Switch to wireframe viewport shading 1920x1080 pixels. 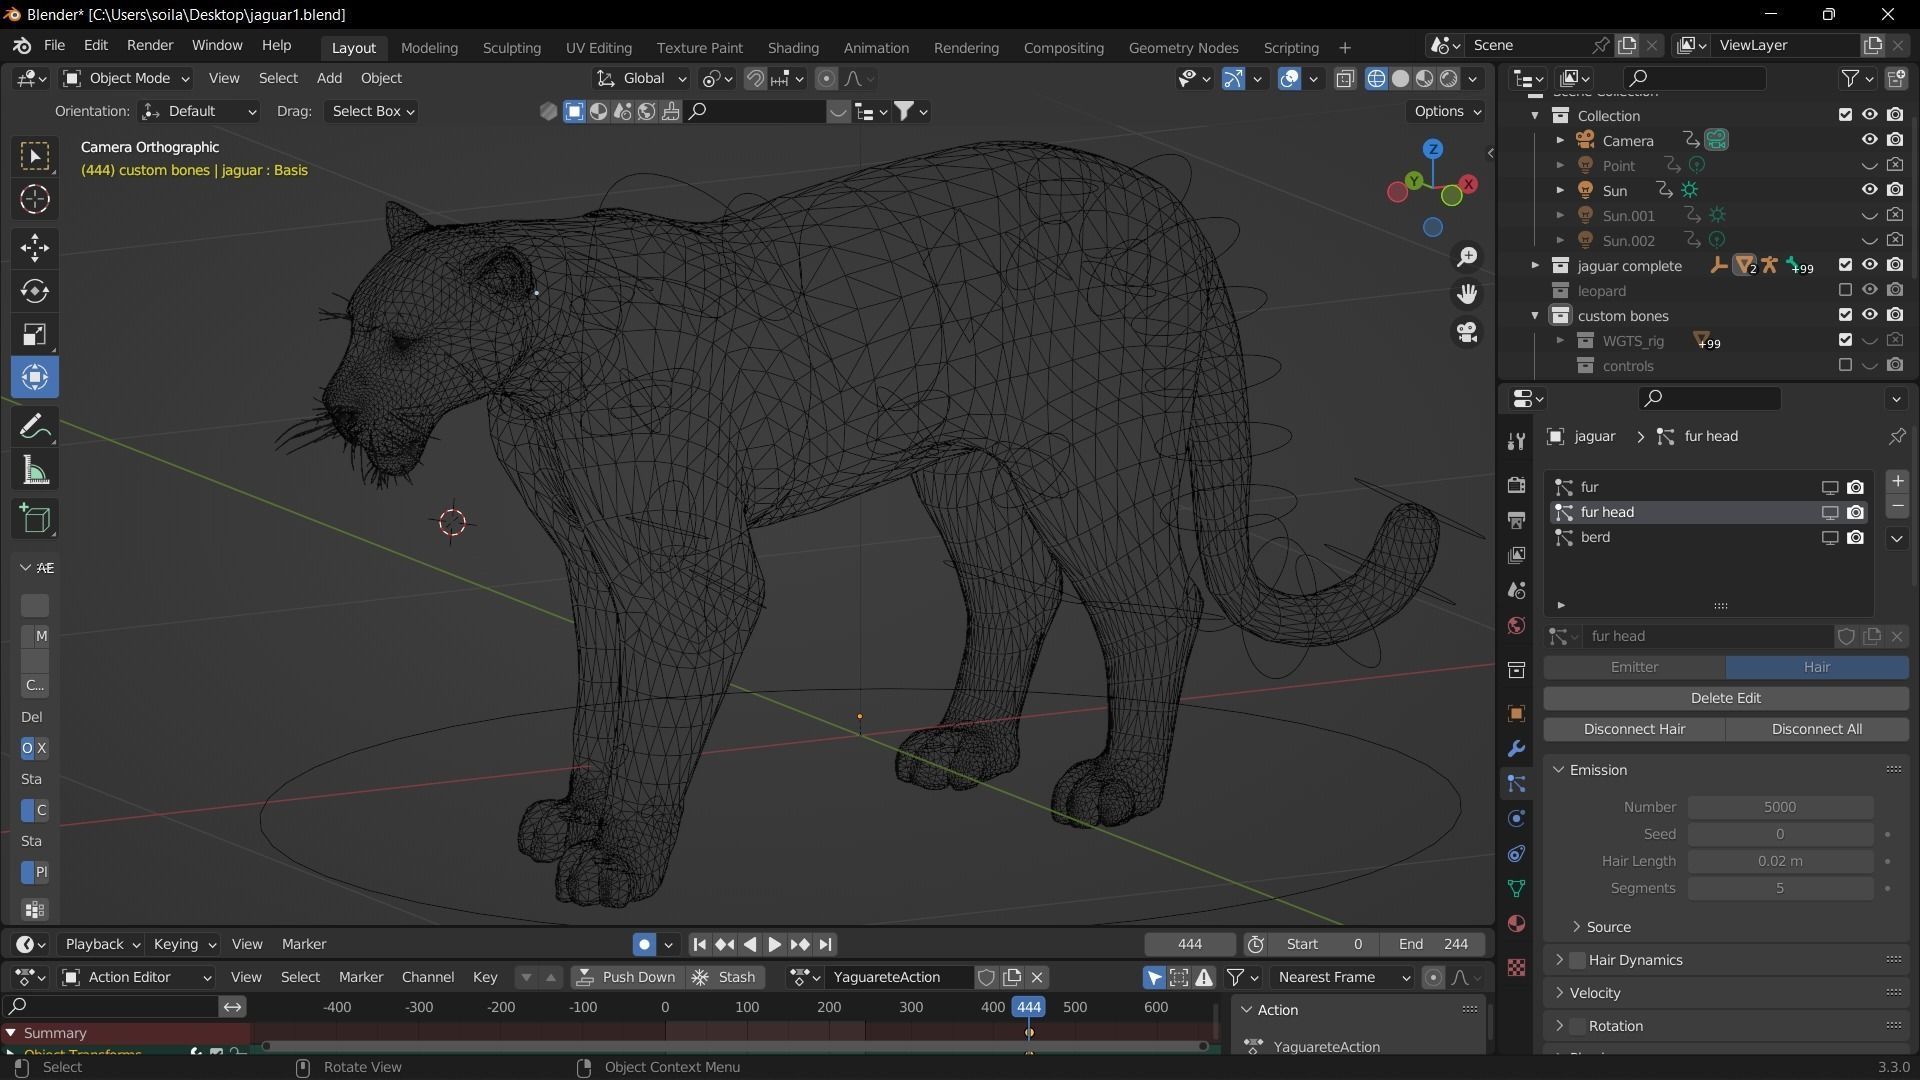click(x=1376, y=79)
